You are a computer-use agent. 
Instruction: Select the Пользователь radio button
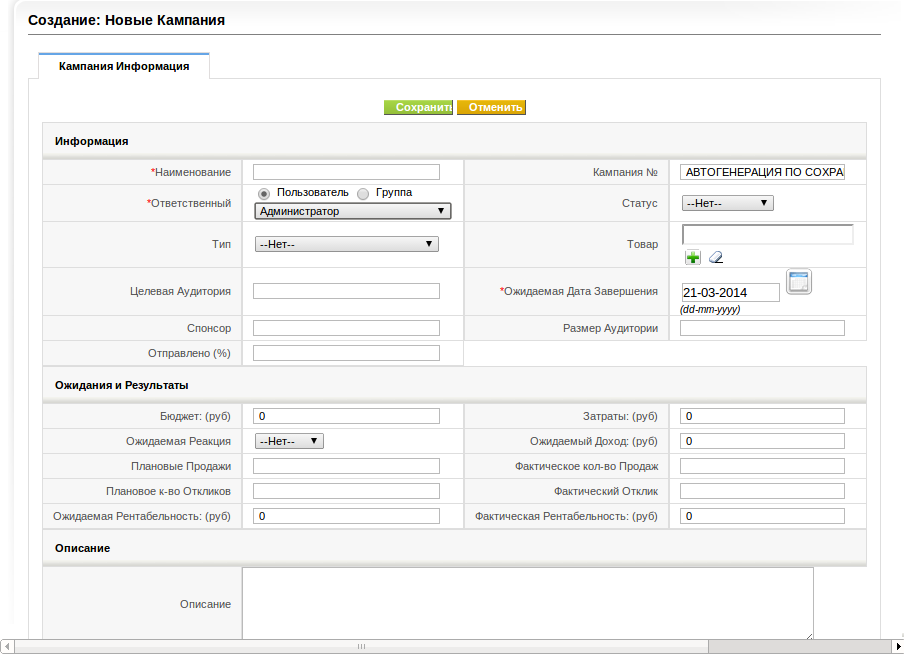point(263,193)
